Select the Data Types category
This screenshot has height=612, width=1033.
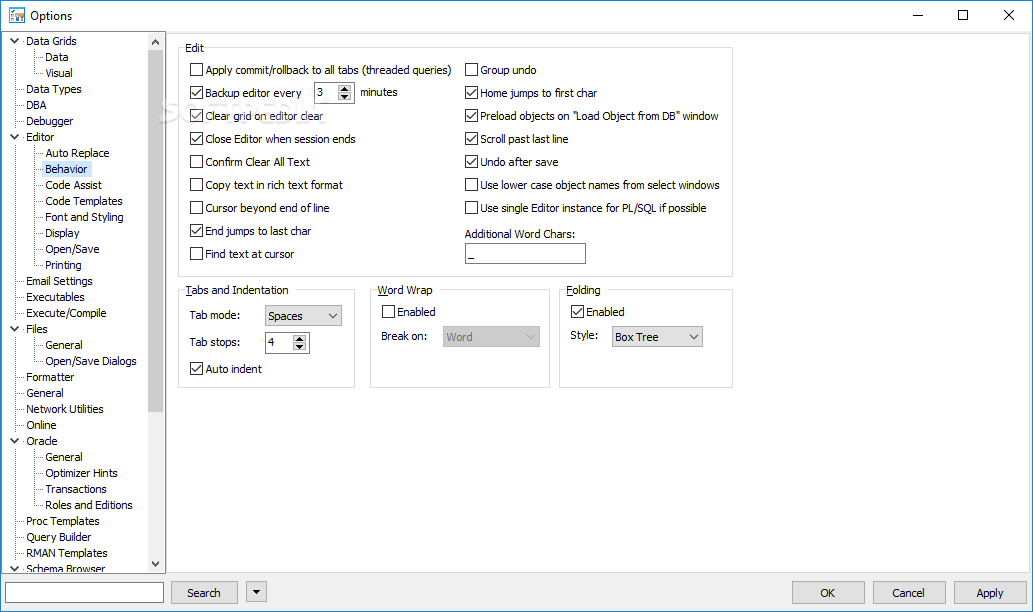(54, 89)
